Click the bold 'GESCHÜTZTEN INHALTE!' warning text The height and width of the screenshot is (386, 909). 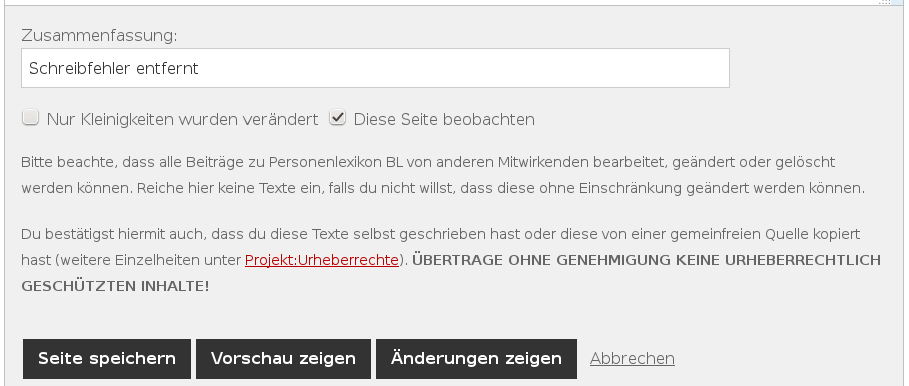pos(115,286)
